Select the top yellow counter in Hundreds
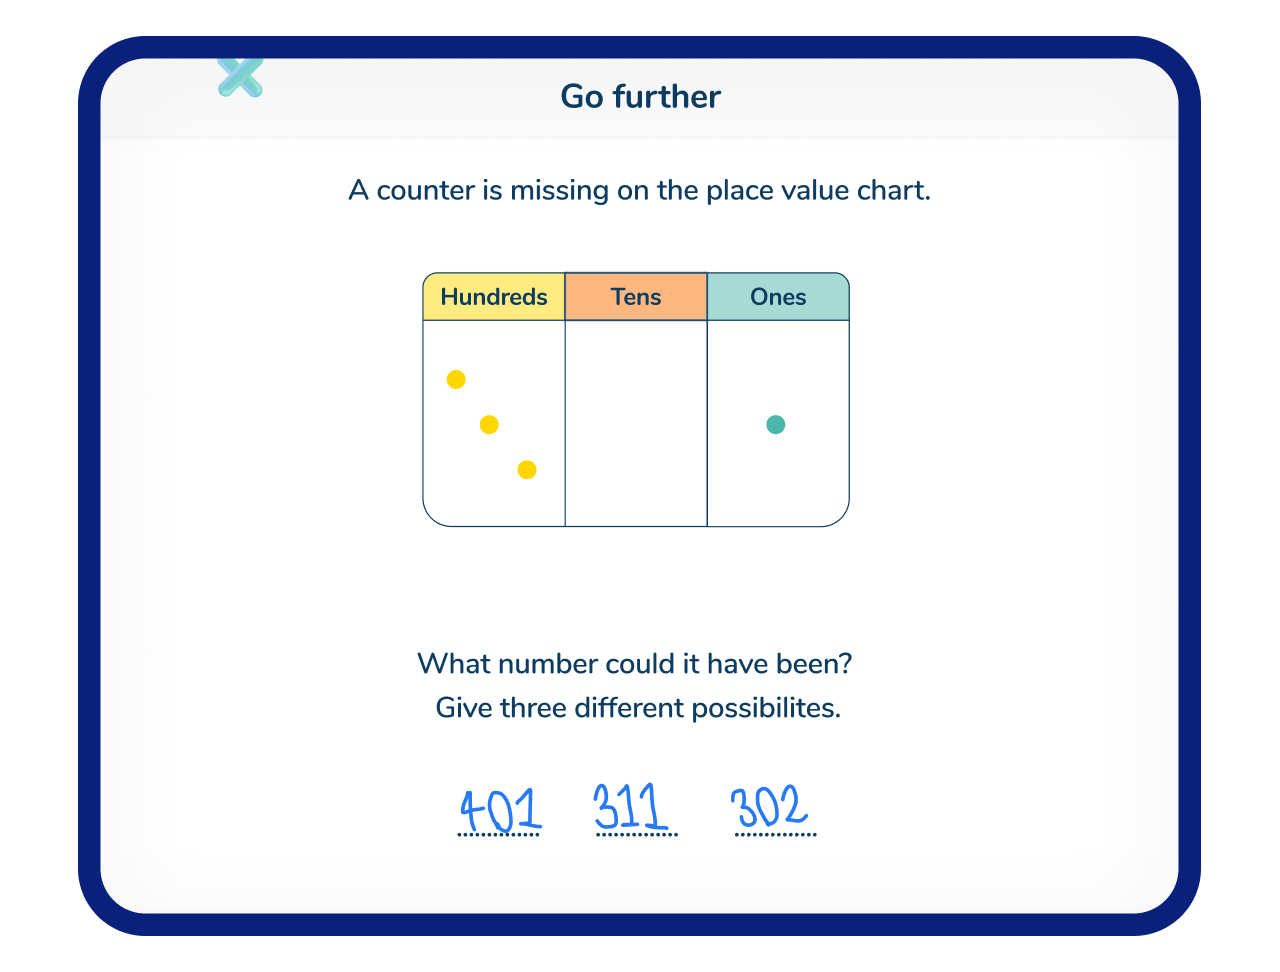The height and width of the screenshot is (972, 1280). pyautogui.click(x=456, y=379)
